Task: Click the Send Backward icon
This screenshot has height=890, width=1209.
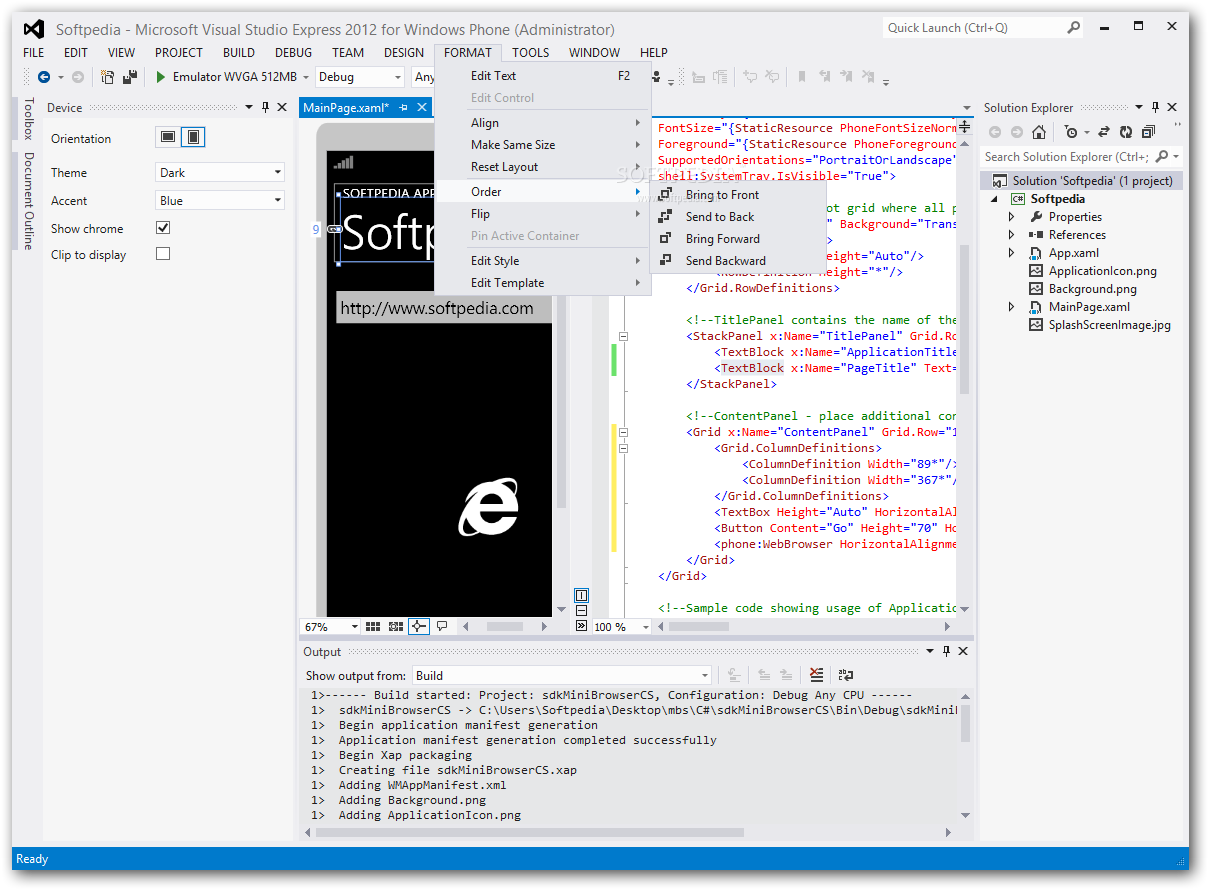Action: pyautogui.click(x=666, y=260)
